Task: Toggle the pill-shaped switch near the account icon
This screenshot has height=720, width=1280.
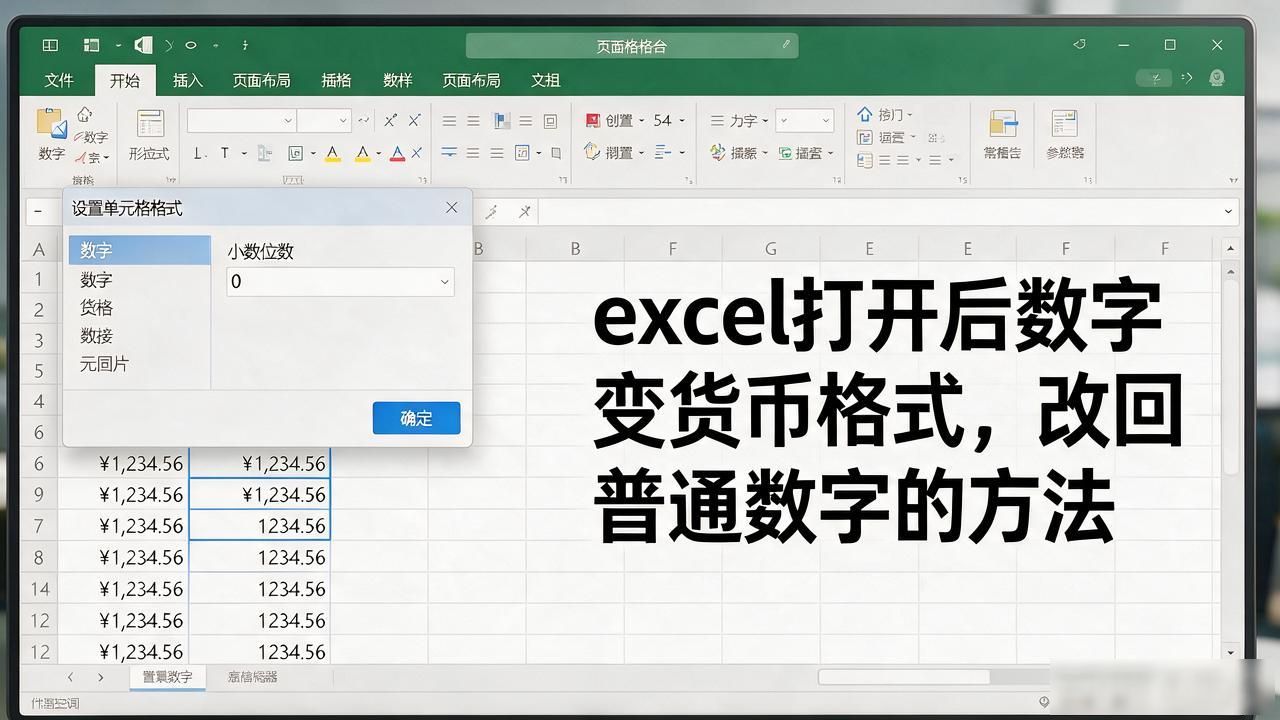Action: click(1155, 78)
